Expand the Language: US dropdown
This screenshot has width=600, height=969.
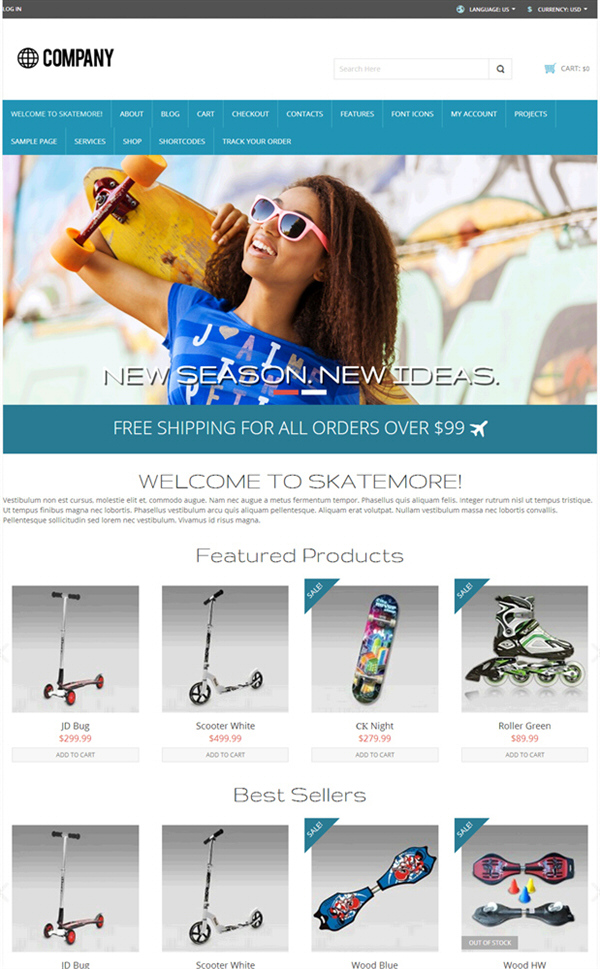[x=492, y=9]
